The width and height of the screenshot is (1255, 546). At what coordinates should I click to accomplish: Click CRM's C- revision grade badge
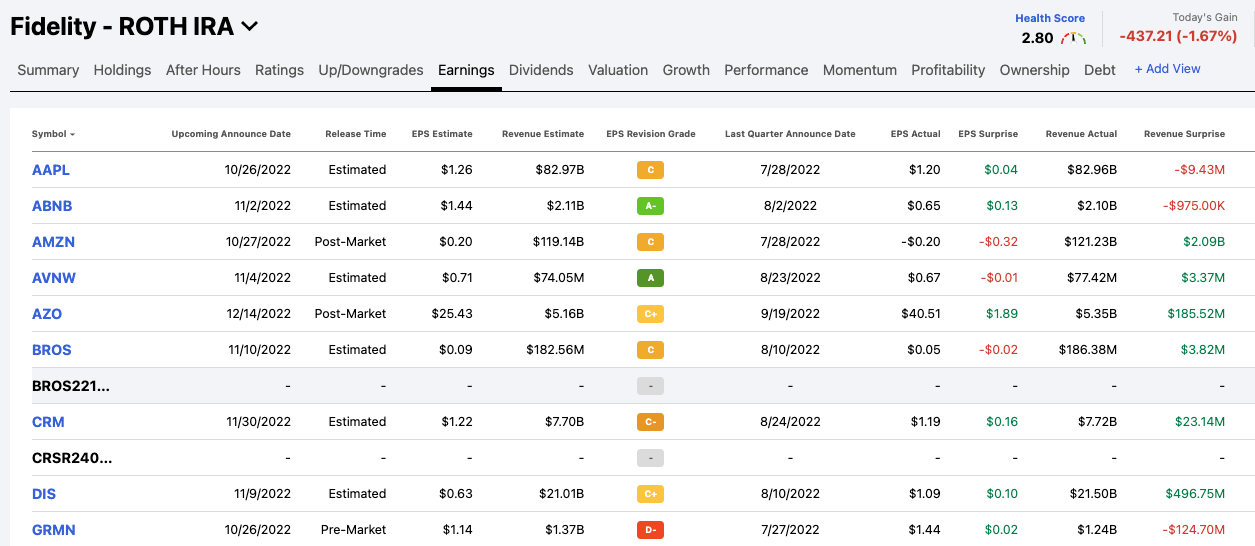click(650, 422)
